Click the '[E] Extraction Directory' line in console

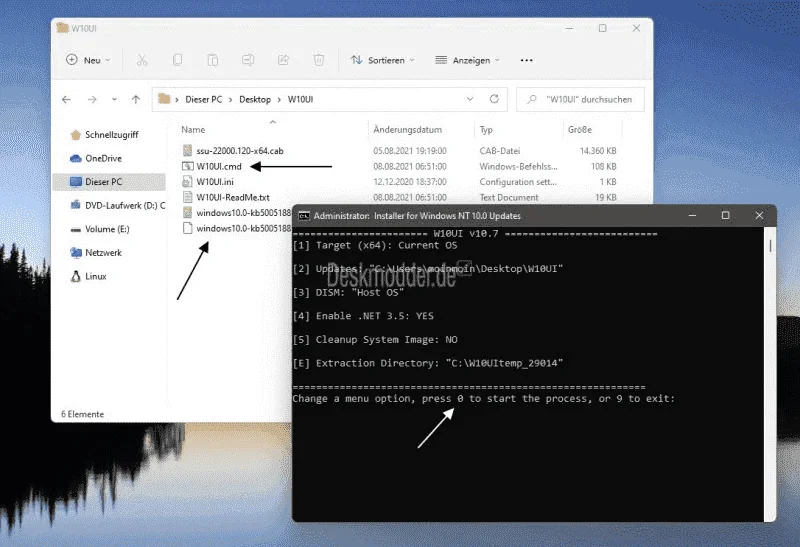pos(428,363)
